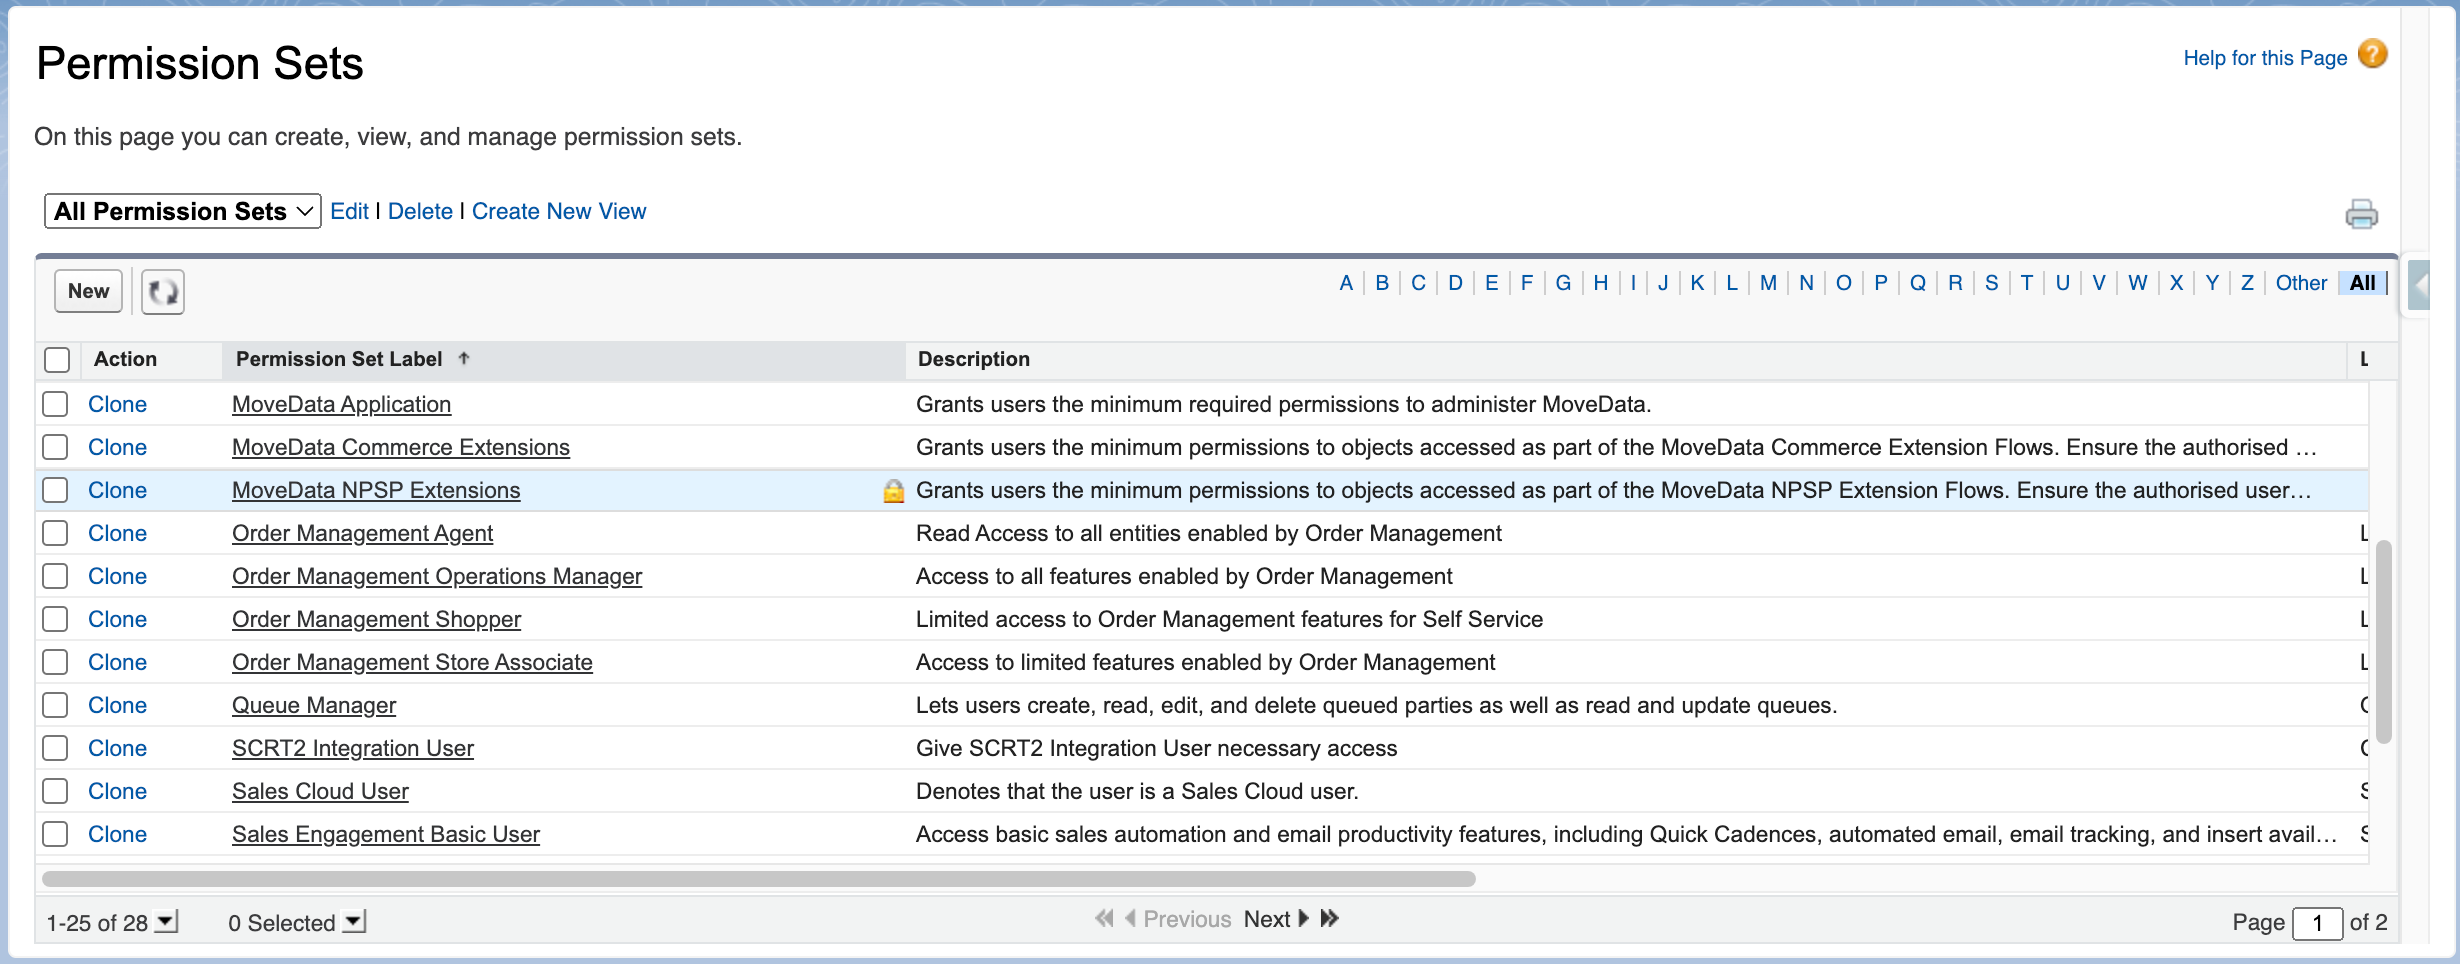Click the printer icon for printable view

tap(2361, 214)
